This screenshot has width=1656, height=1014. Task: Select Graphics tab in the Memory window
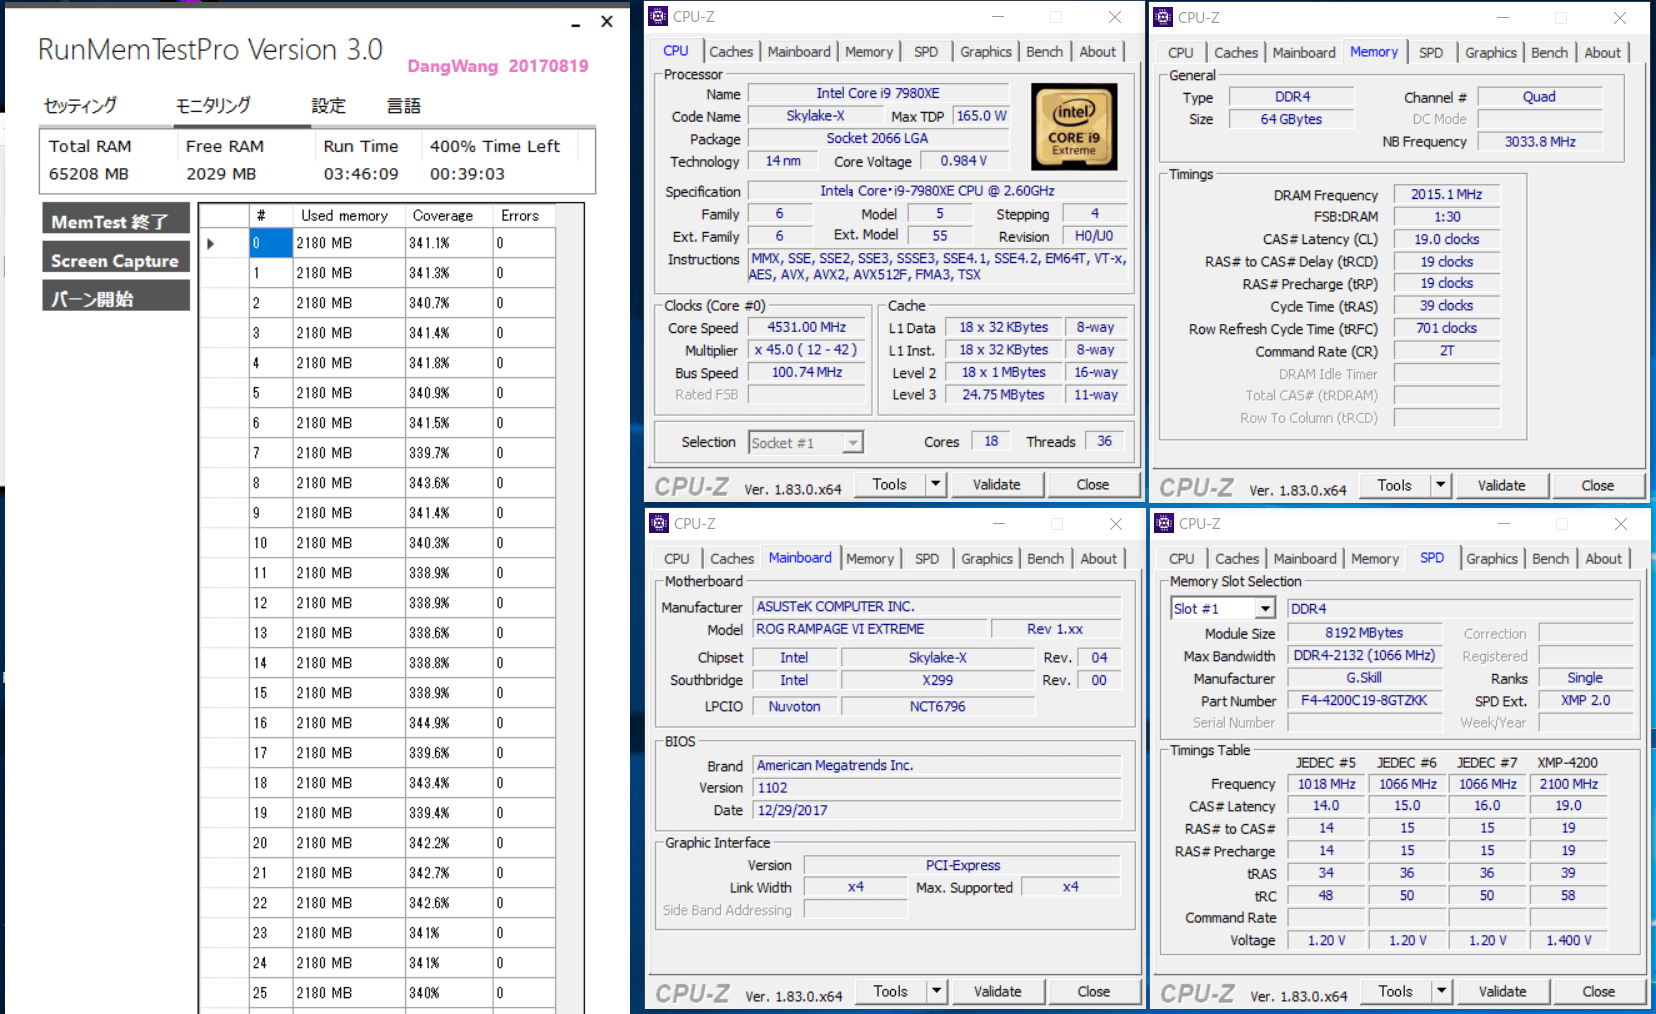click(1491, 52)
